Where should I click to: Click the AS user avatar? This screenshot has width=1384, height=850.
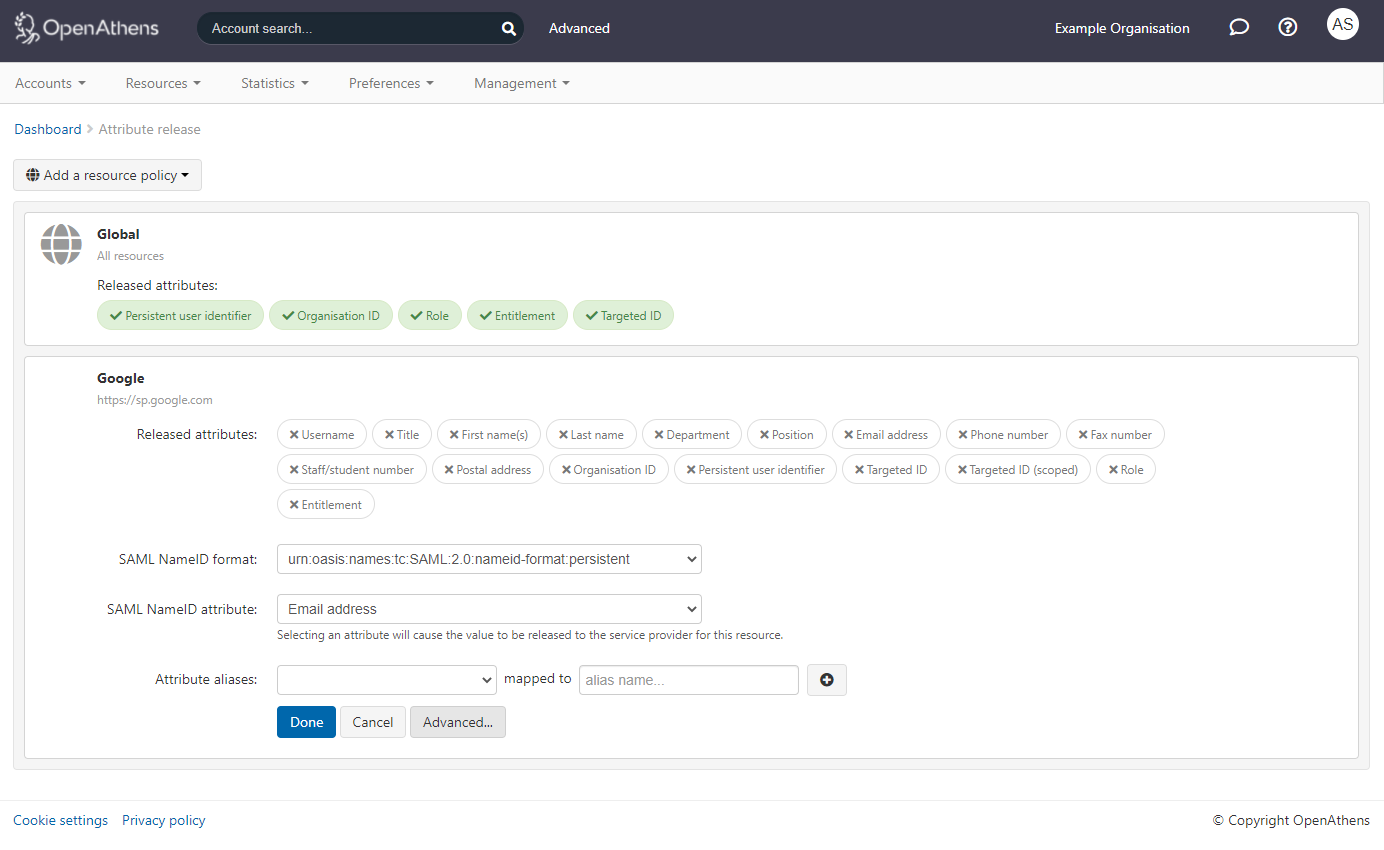coord(1342,24)
